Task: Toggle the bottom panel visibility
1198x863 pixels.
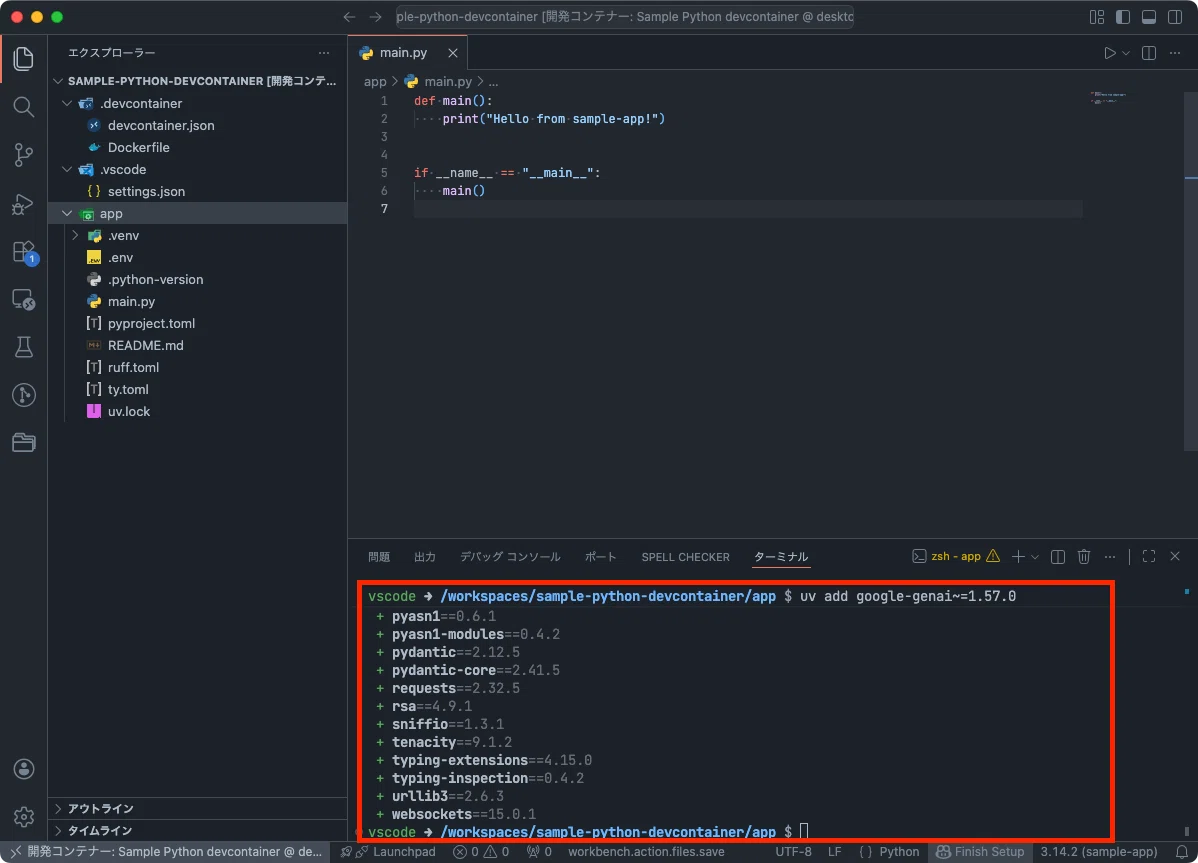Action: (x=1148, y=17)
